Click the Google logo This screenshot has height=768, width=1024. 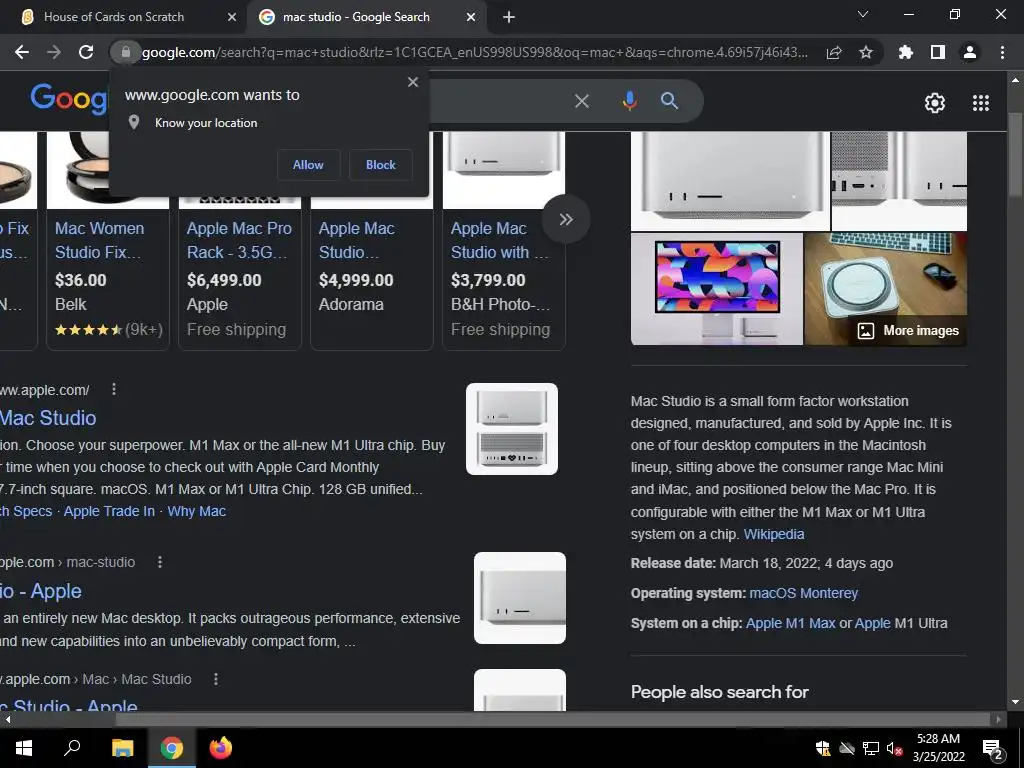point(69,99)
